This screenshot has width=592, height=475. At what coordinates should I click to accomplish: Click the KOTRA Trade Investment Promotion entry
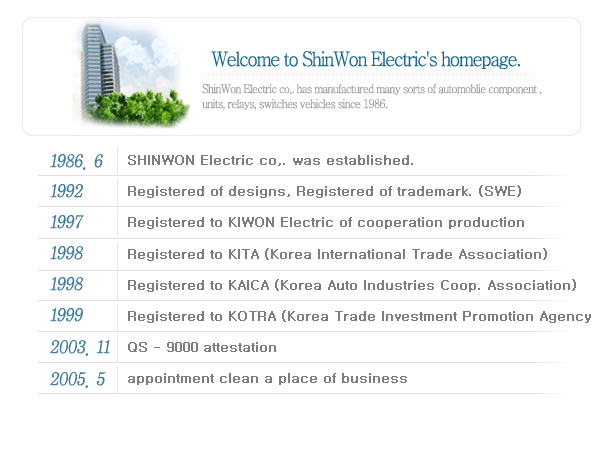tap(359, 316)
